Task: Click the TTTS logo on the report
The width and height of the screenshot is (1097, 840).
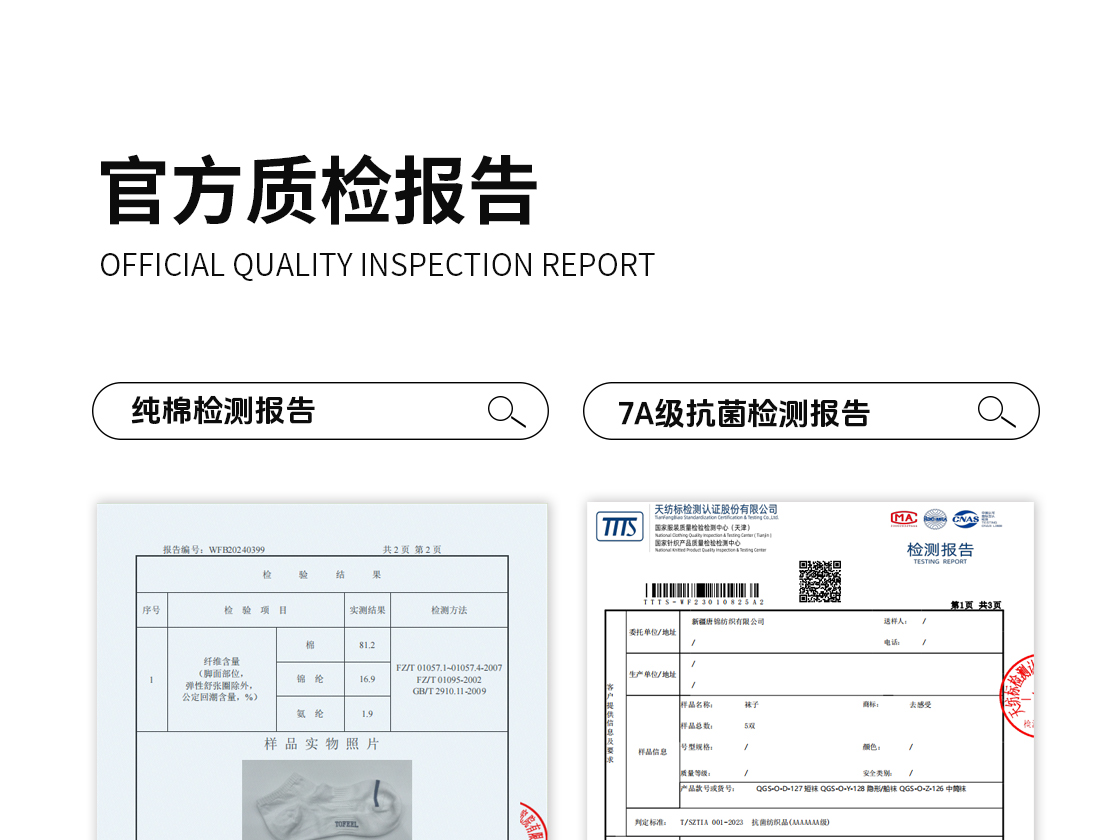Action: tap(620, 526)
